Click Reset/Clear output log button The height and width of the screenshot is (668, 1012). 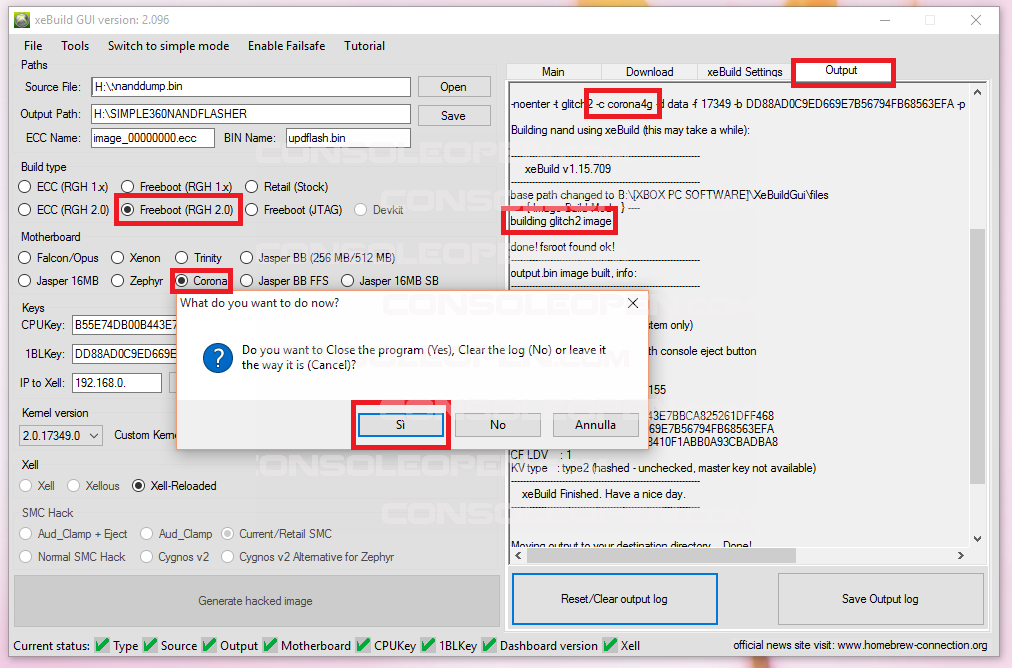tap(614, 599)
